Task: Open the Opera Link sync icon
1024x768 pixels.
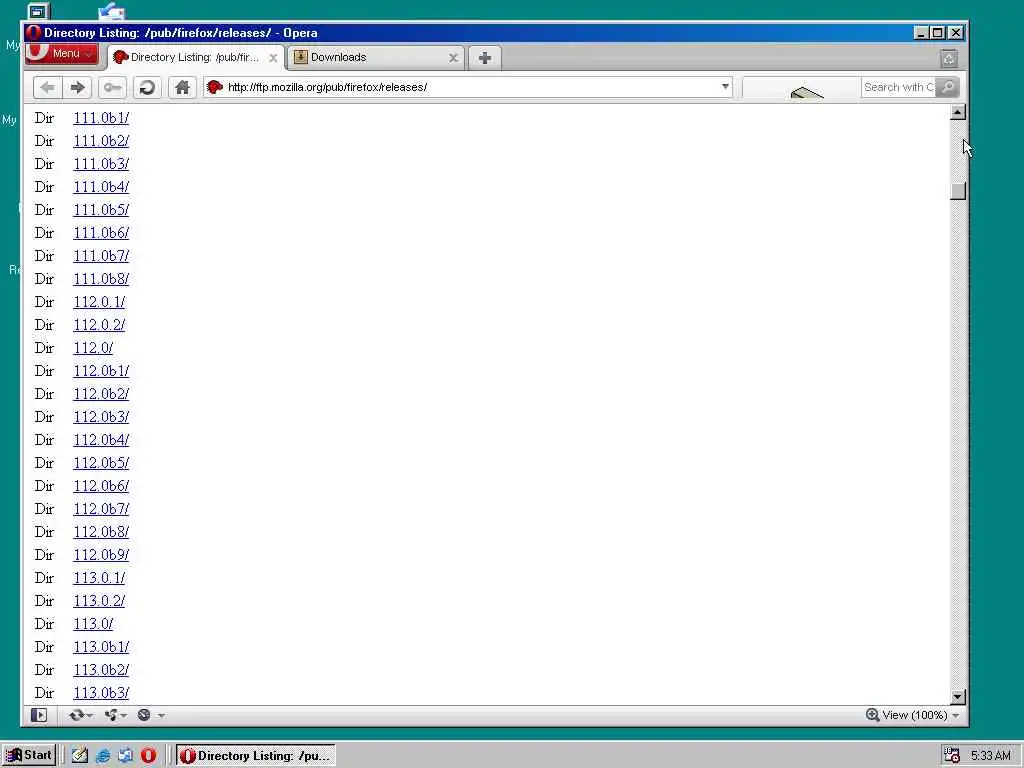Action: point(76,715)
